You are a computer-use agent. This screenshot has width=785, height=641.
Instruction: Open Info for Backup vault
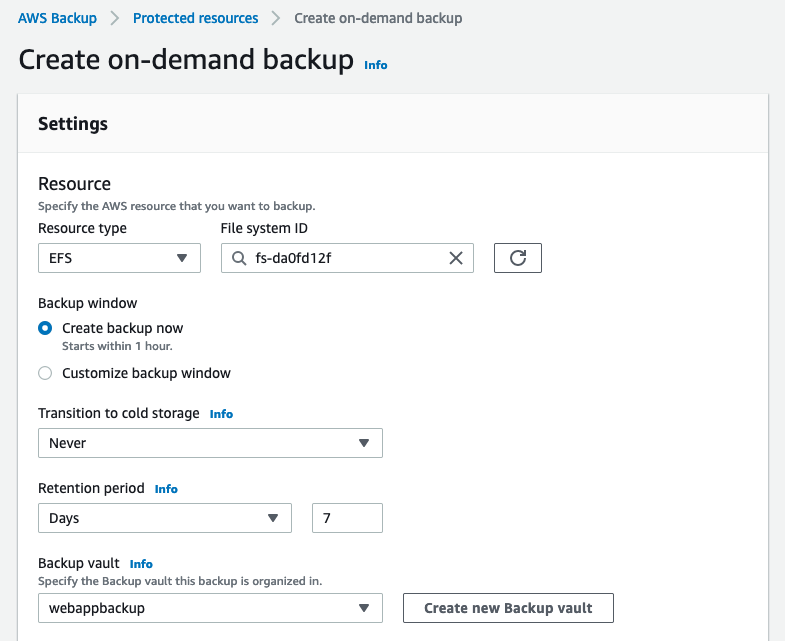click(141, 564)
